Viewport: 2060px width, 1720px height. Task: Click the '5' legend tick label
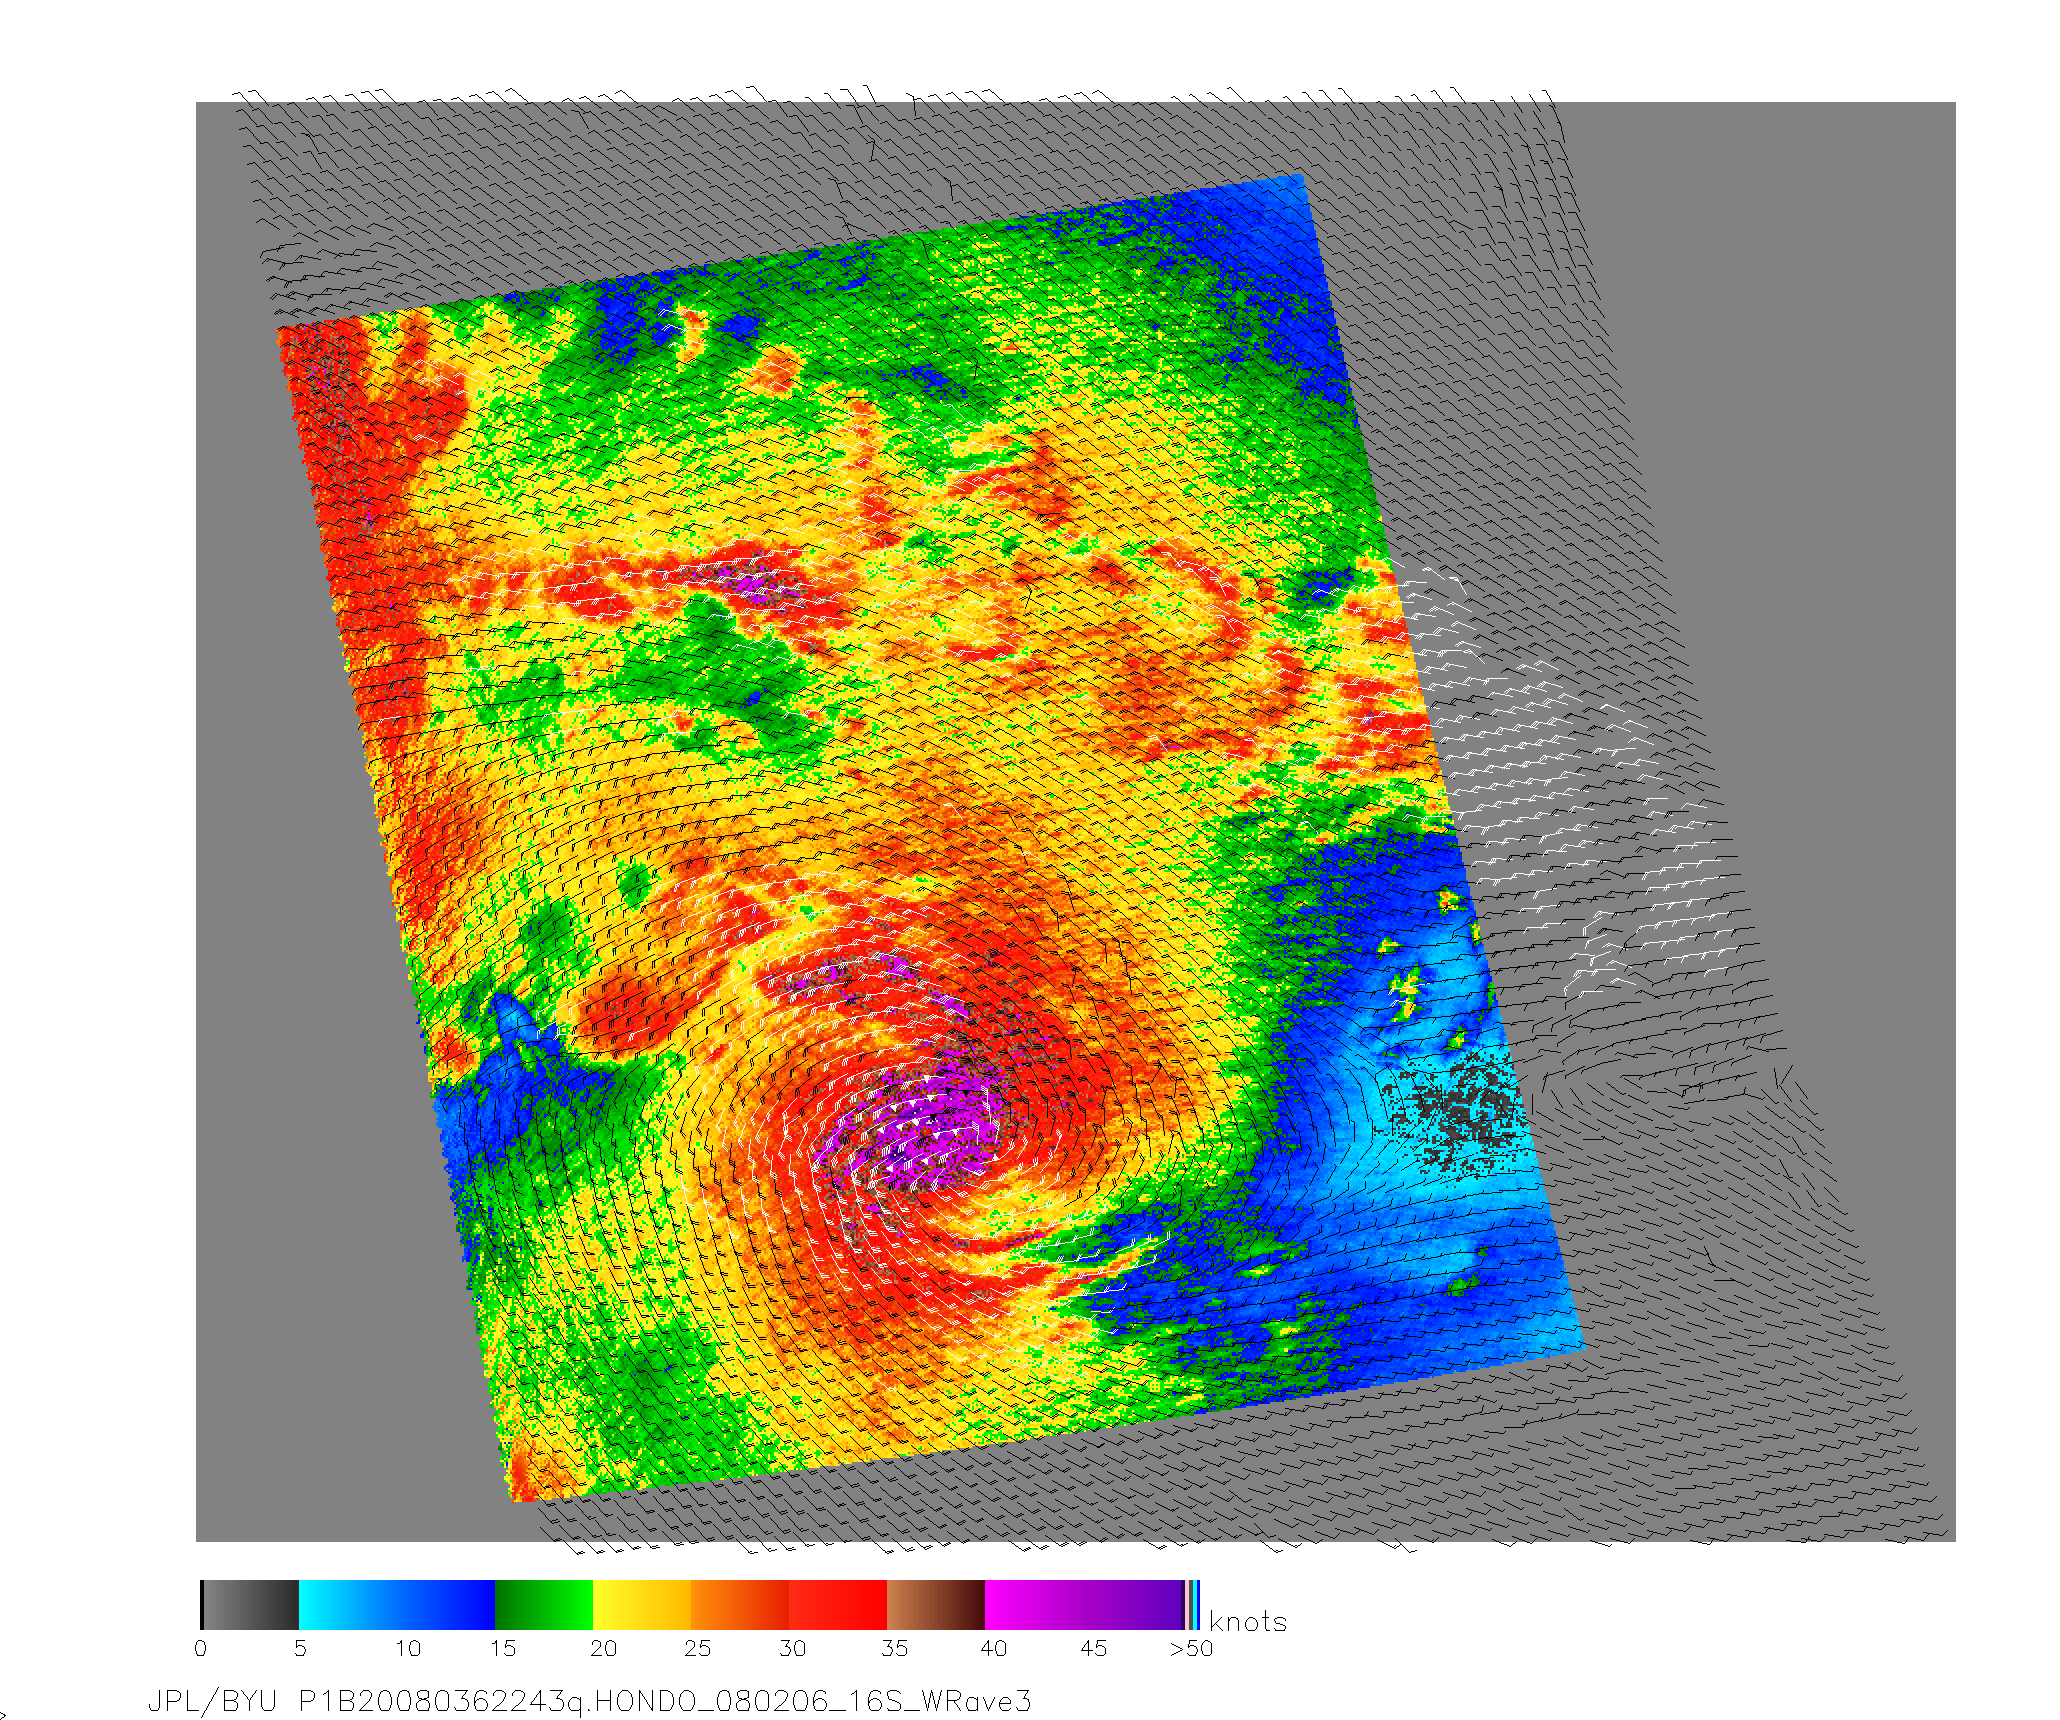point(300,1649)
